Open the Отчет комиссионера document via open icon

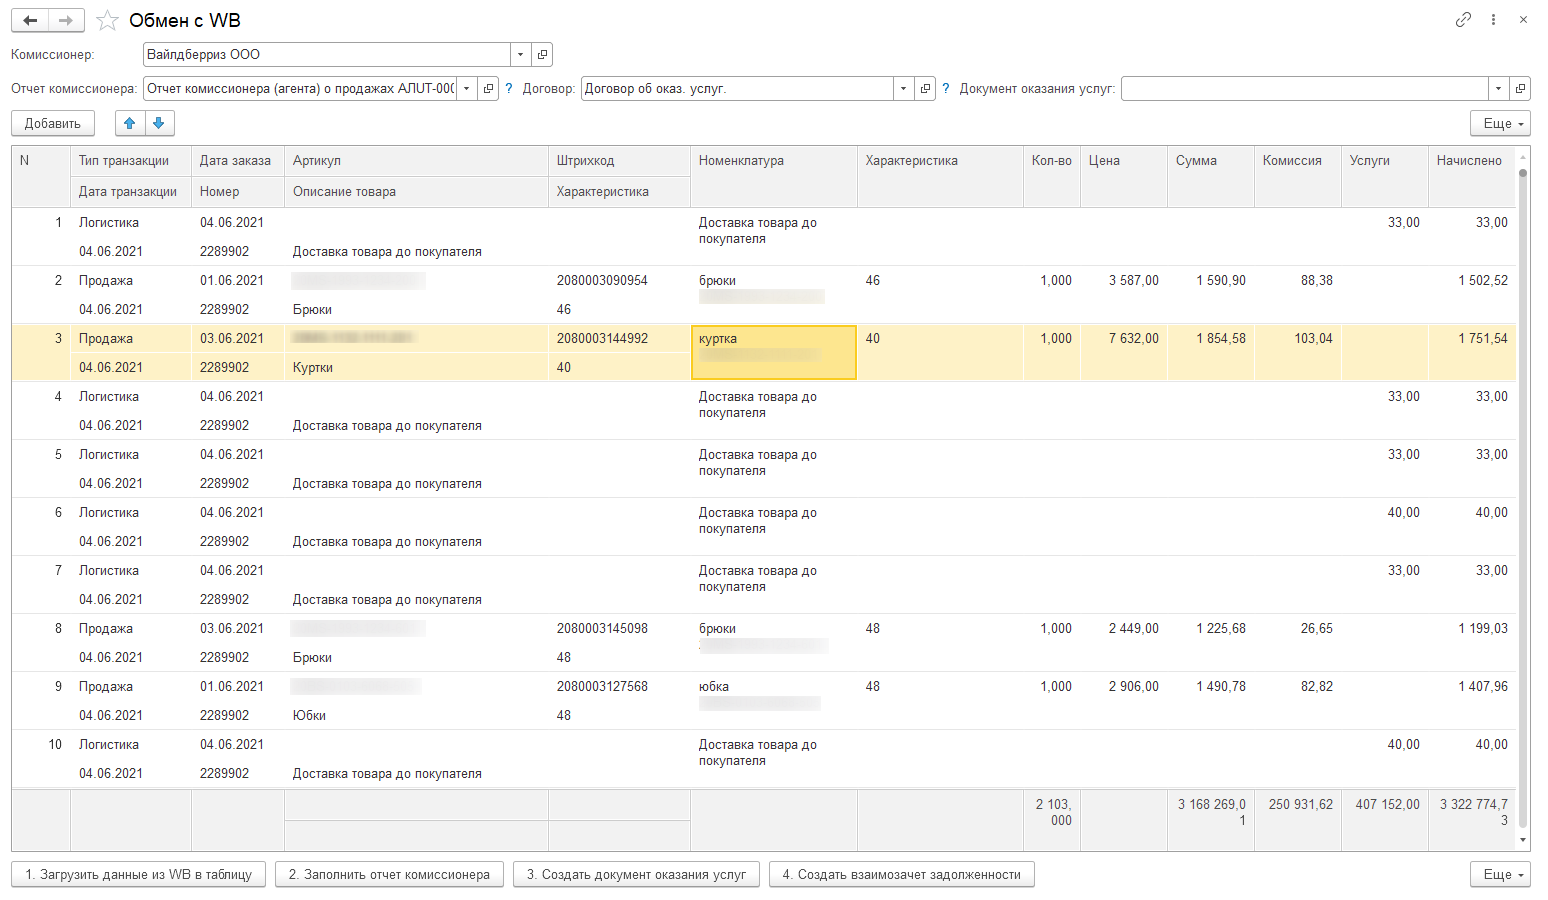tap(488, 88)
